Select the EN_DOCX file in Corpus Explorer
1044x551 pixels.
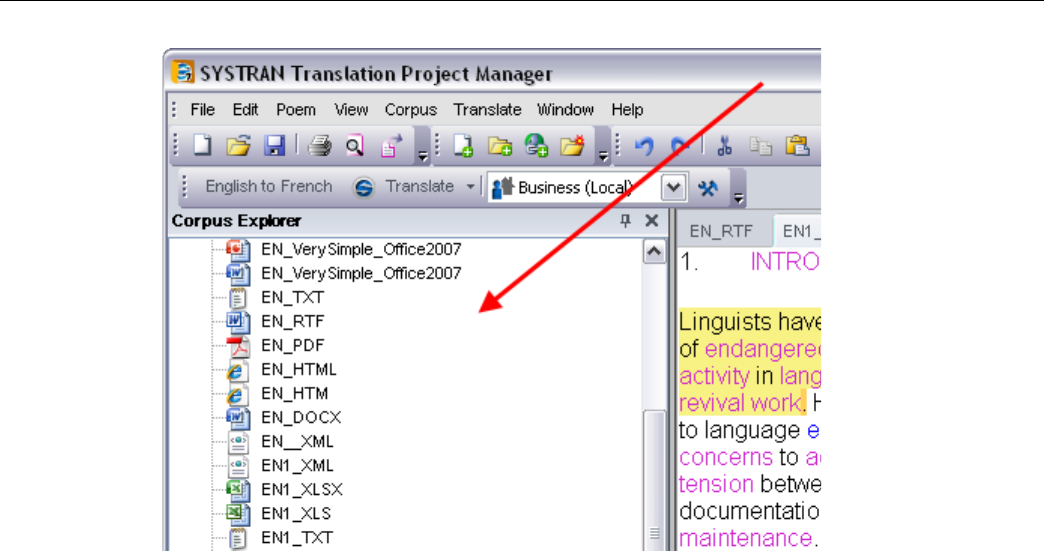tap(301, 417)
